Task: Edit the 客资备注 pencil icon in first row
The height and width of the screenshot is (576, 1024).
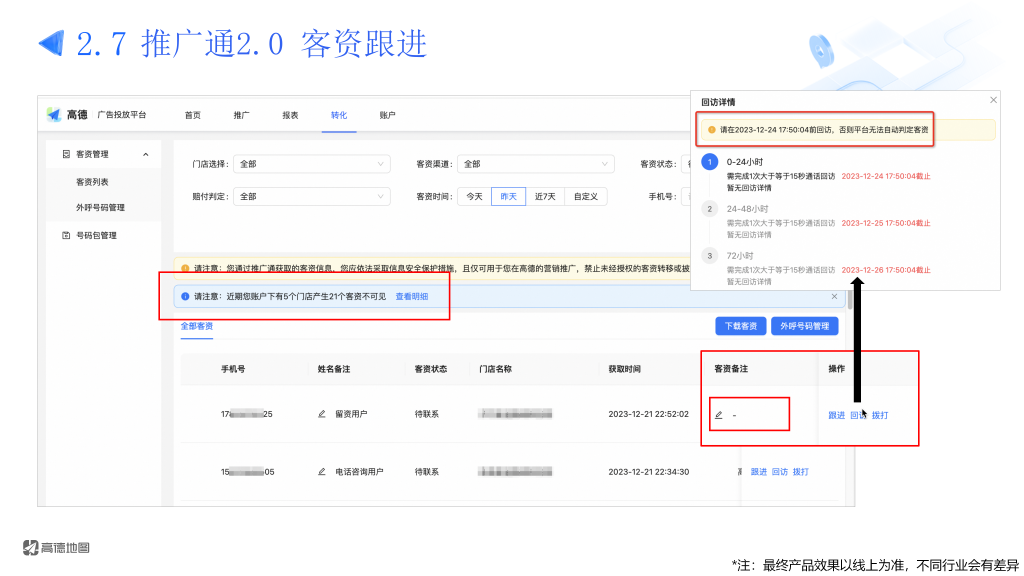Action: click(x=718, y=415)
